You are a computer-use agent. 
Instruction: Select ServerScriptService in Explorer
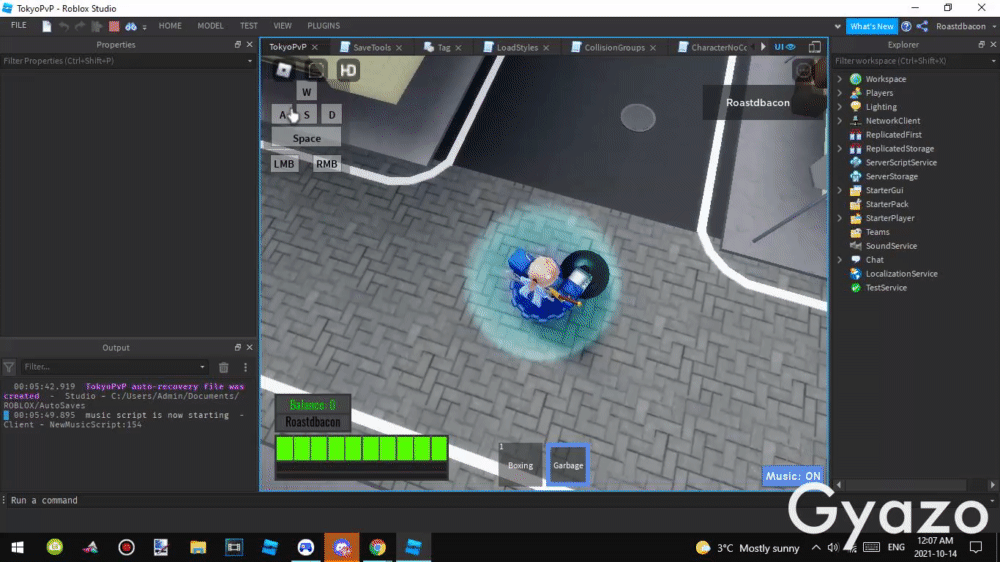(901, 163)
